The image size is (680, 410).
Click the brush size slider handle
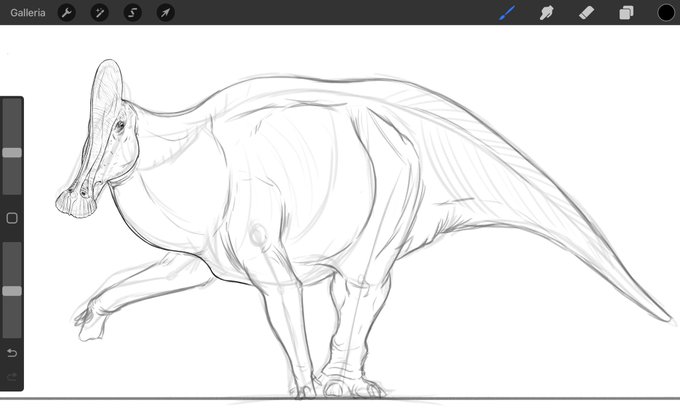(x=12, y=153)
